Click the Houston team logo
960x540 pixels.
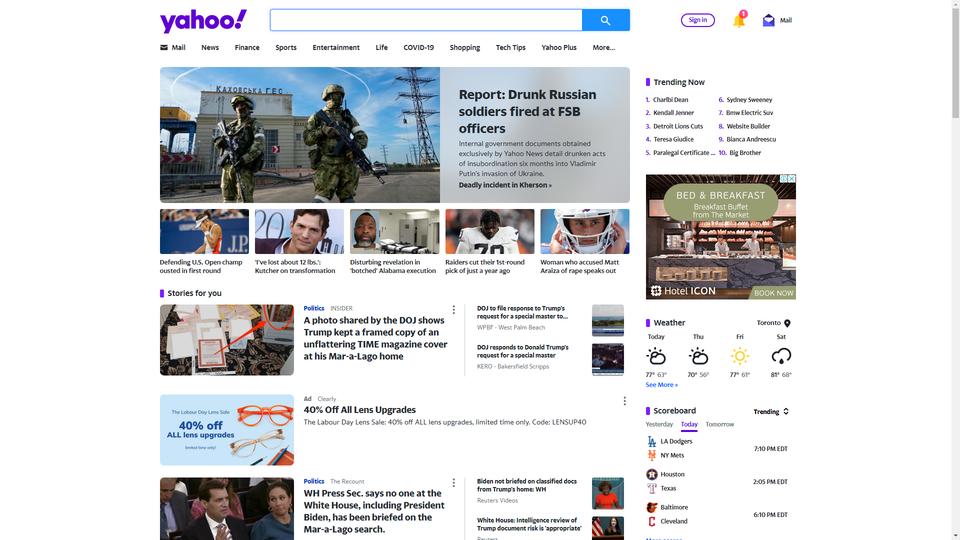(651, 474)
